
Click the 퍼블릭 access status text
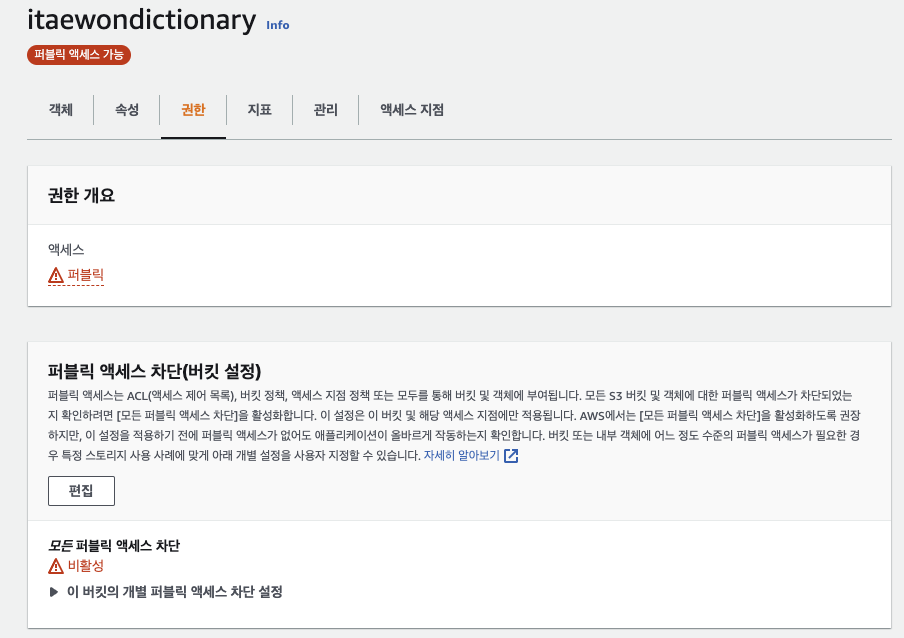point(85,275)
